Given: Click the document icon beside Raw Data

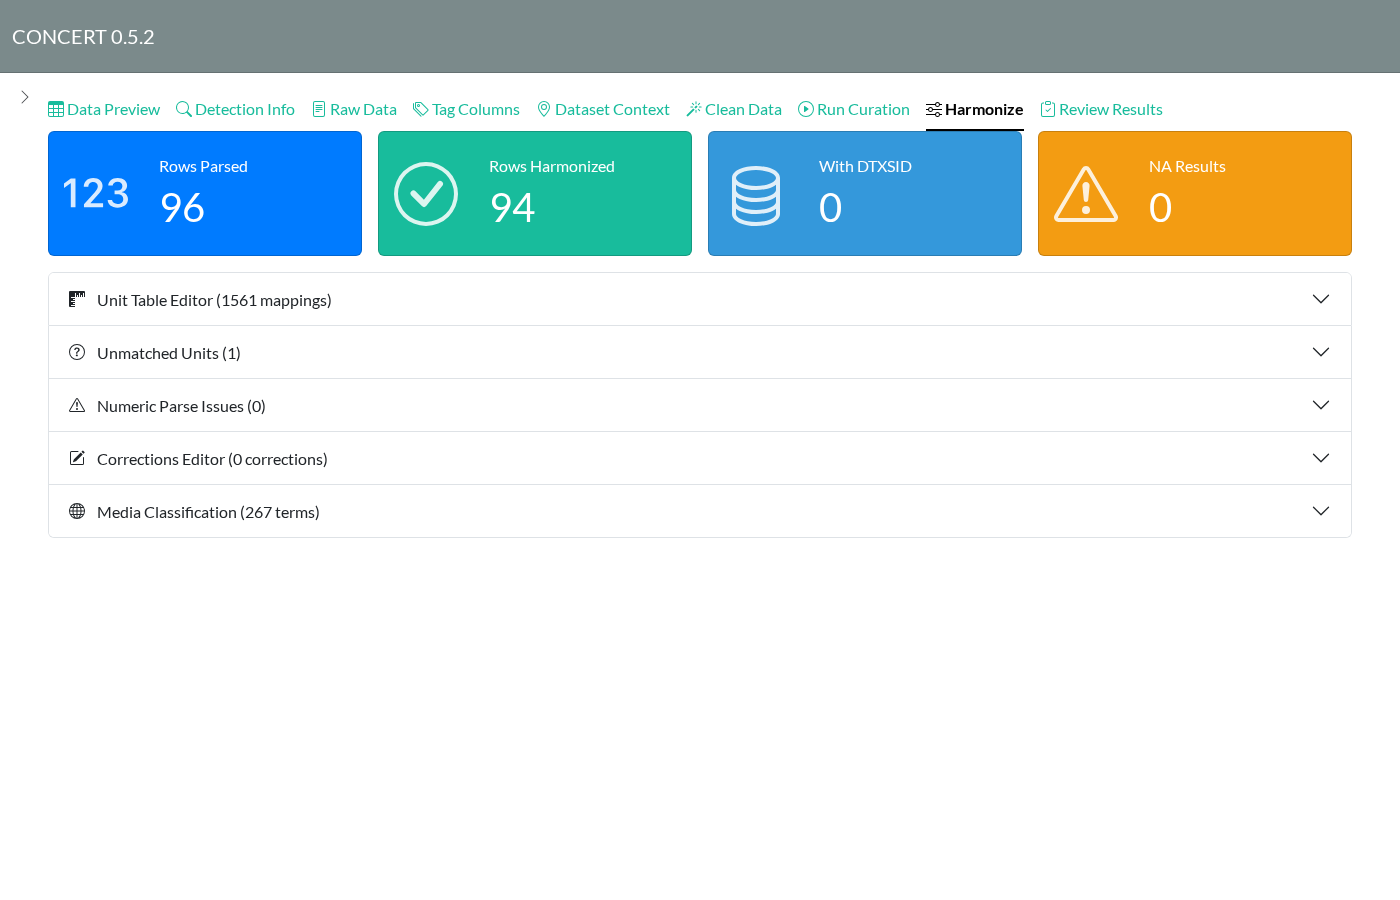Looking at the screenshot, I should 319,109.
